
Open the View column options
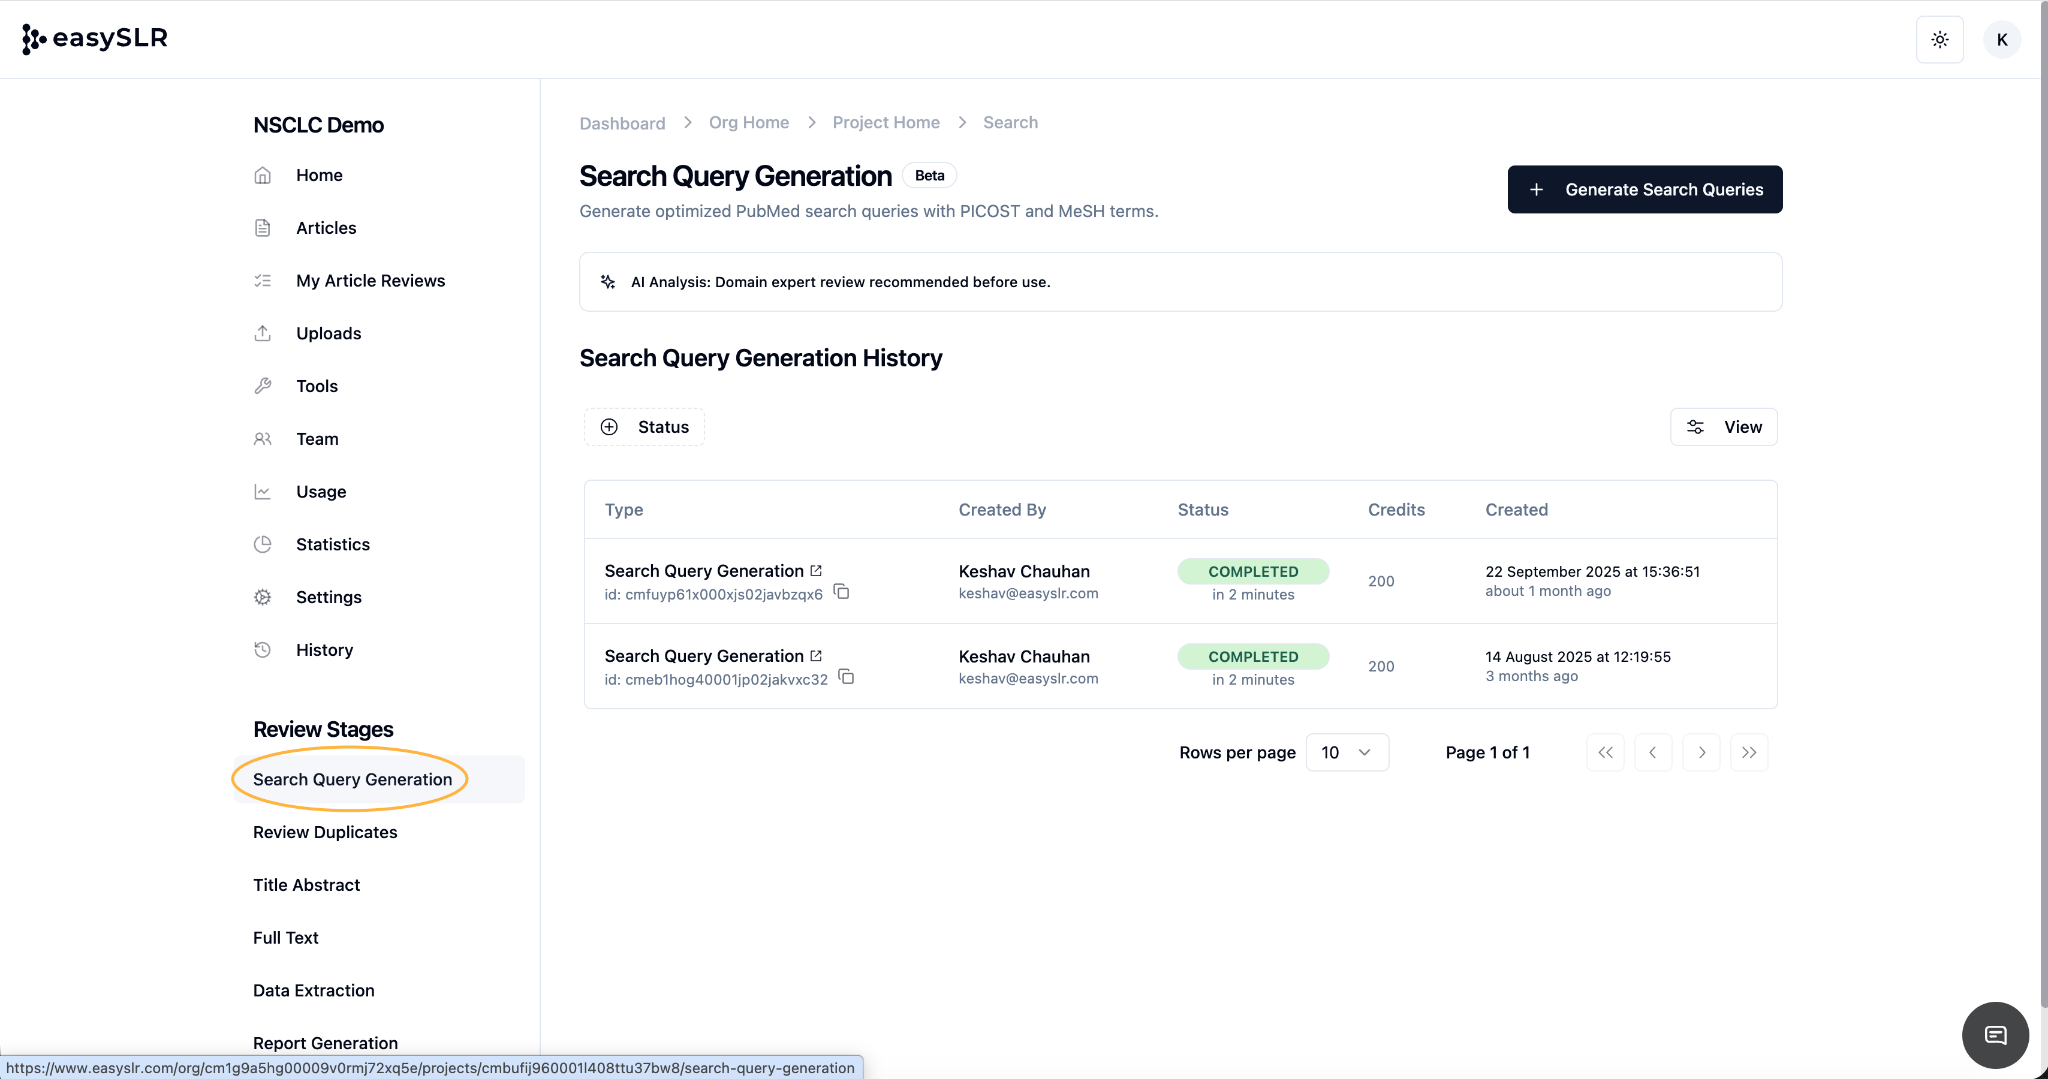pyautogui.click(x=1723, y=427)
